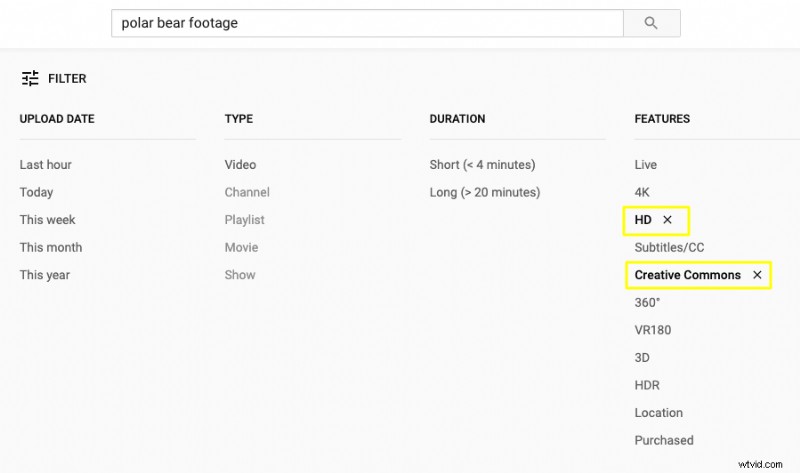Screen dimensions: 800x473
Task: Click the search magnifier button
Action: pyautogui.click(x=652, y=23)
